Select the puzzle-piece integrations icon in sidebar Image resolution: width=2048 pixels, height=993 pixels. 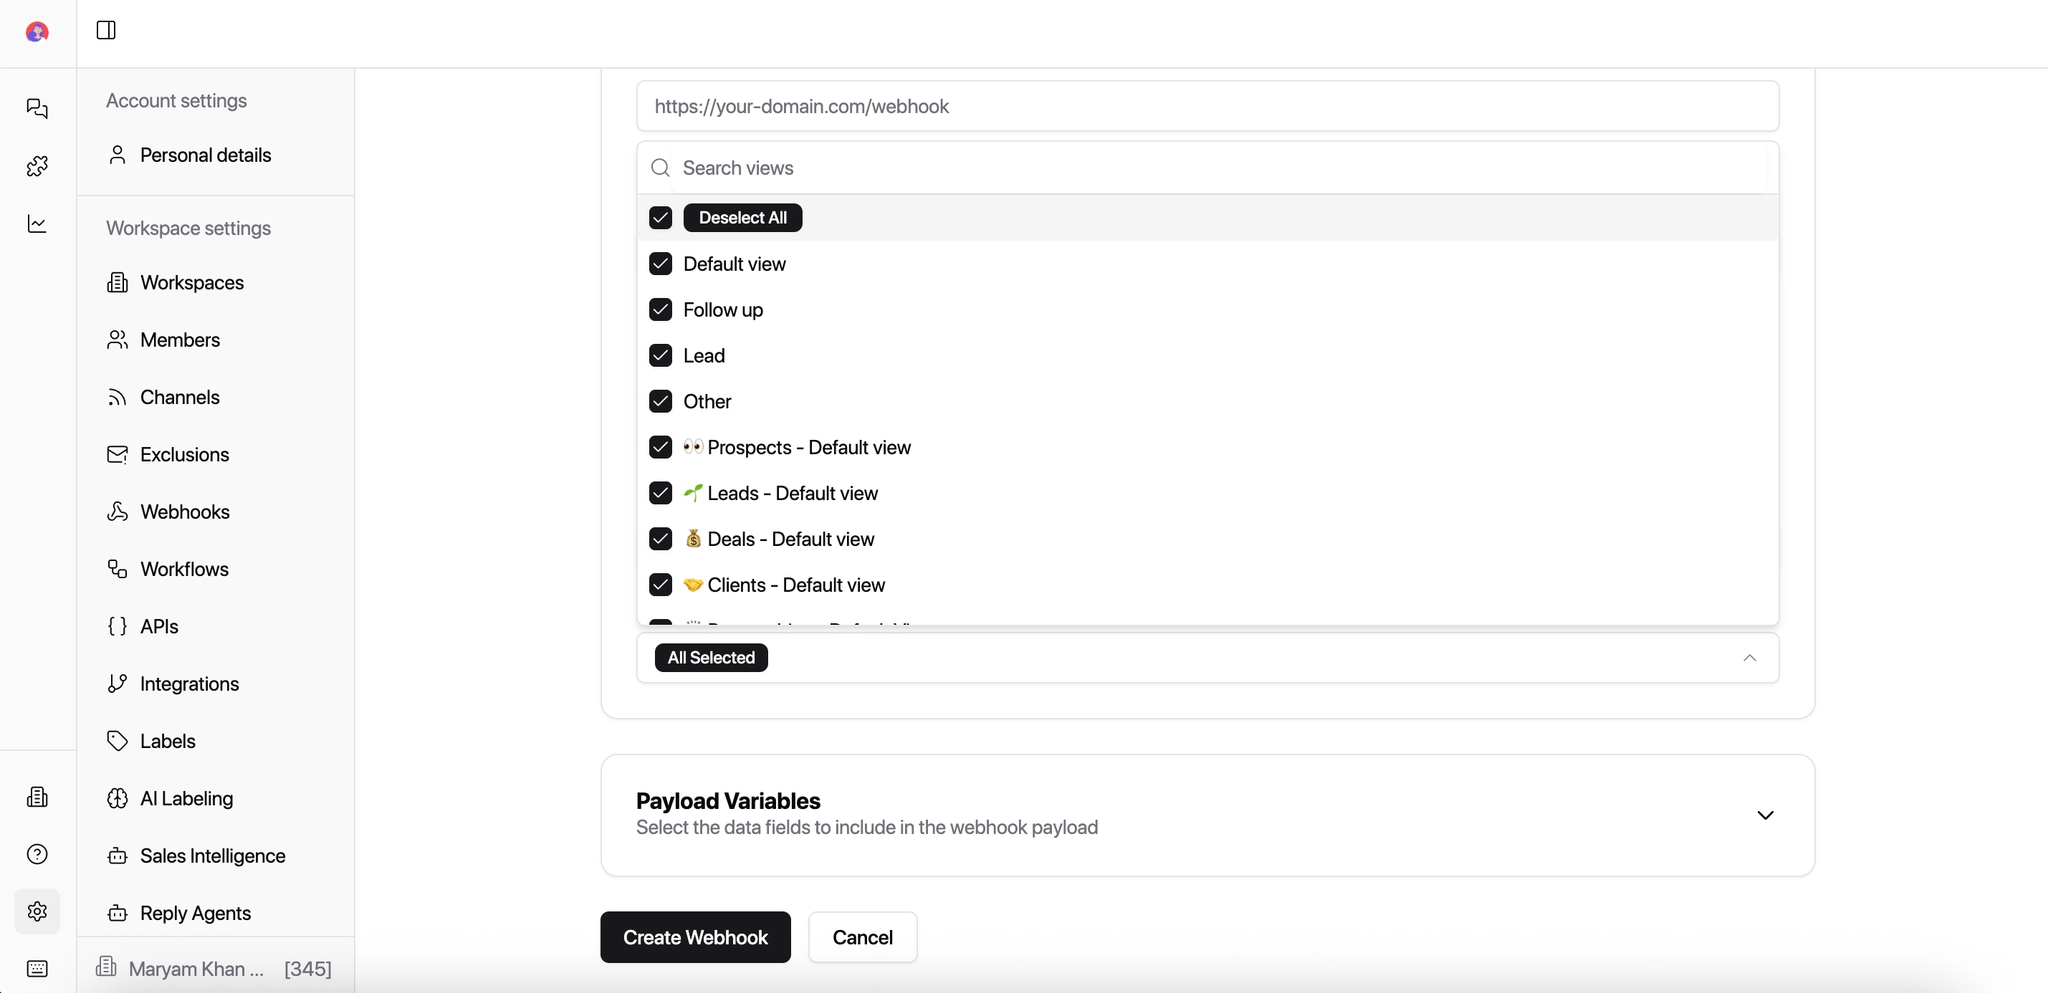coord(37,165)
